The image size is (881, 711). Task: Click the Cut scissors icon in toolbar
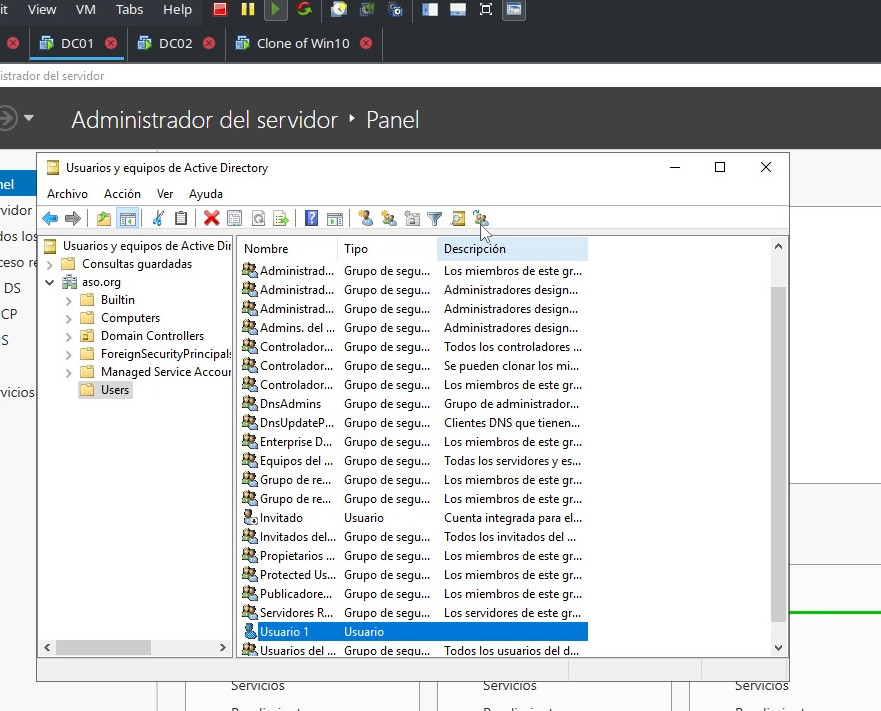[x=158, y=219]
